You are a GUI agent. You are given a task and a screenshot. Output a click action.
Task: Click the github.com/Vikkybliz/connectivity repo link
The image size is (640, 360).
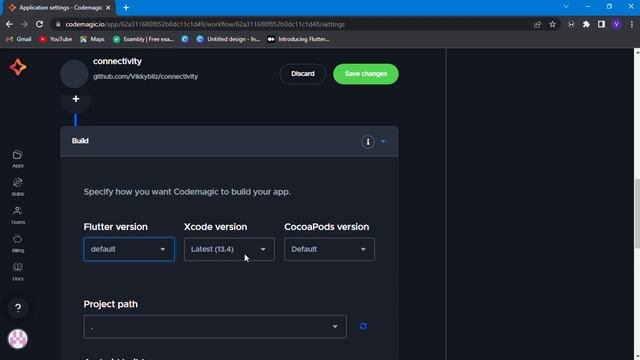click(145, 76)
